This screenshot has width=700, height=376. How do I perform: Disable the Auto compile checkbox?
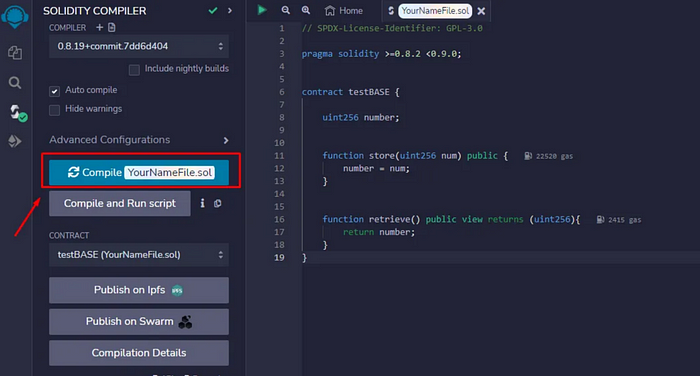(54, 91)
